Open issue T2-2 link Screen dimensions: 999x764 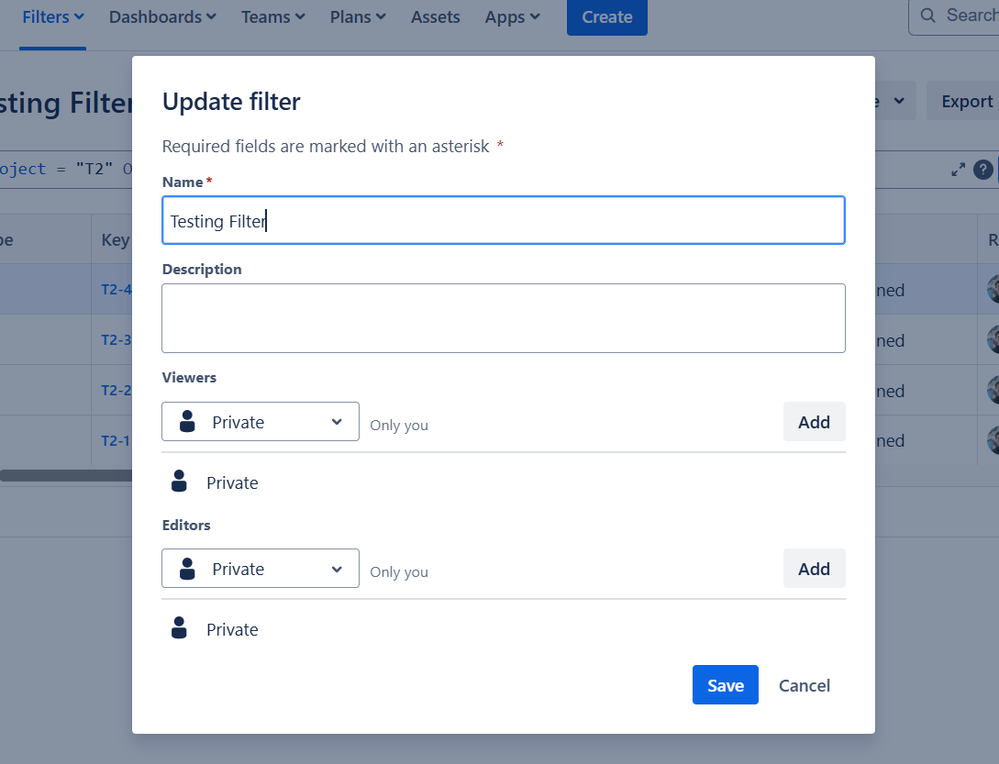117,390
